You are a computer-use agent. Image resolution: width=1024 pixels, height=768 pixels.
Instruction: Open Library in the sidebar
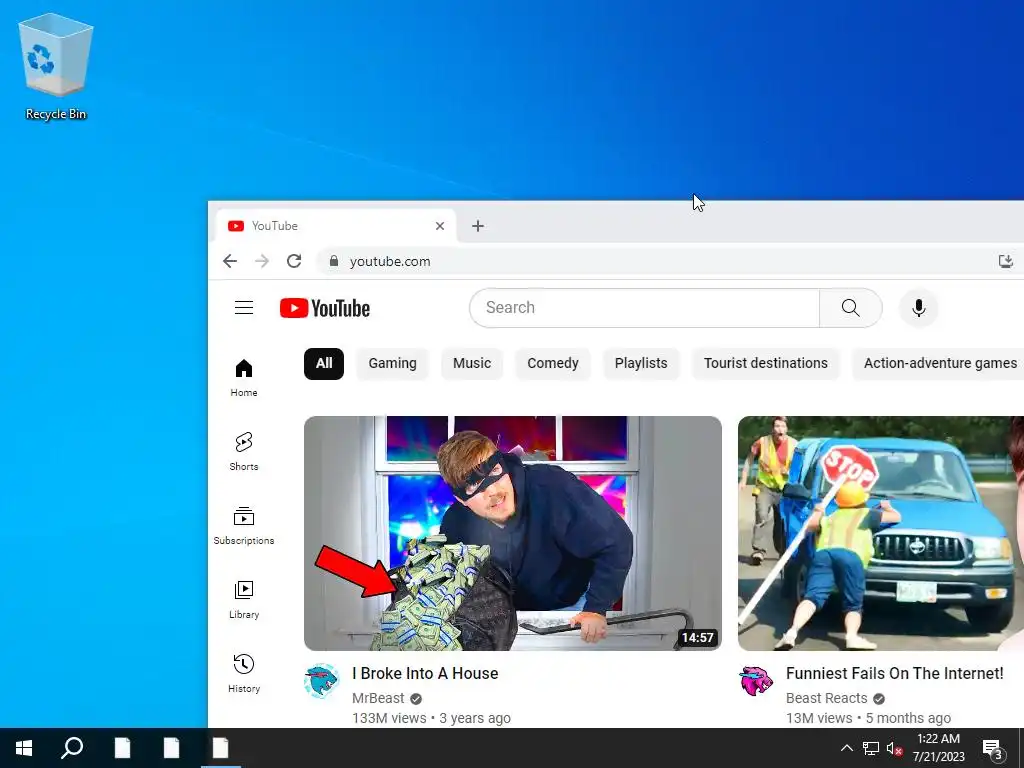pyautogui.click(x=244, y=600)
